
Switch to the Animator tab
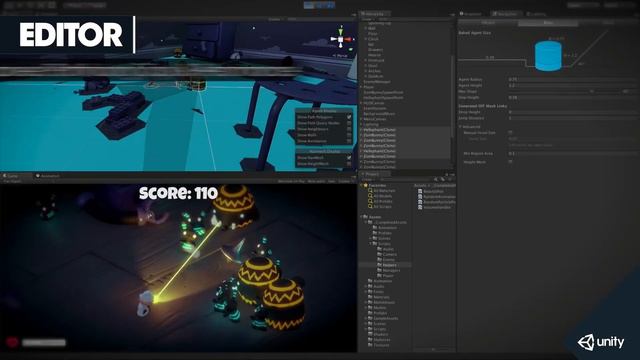click(48, 176)
